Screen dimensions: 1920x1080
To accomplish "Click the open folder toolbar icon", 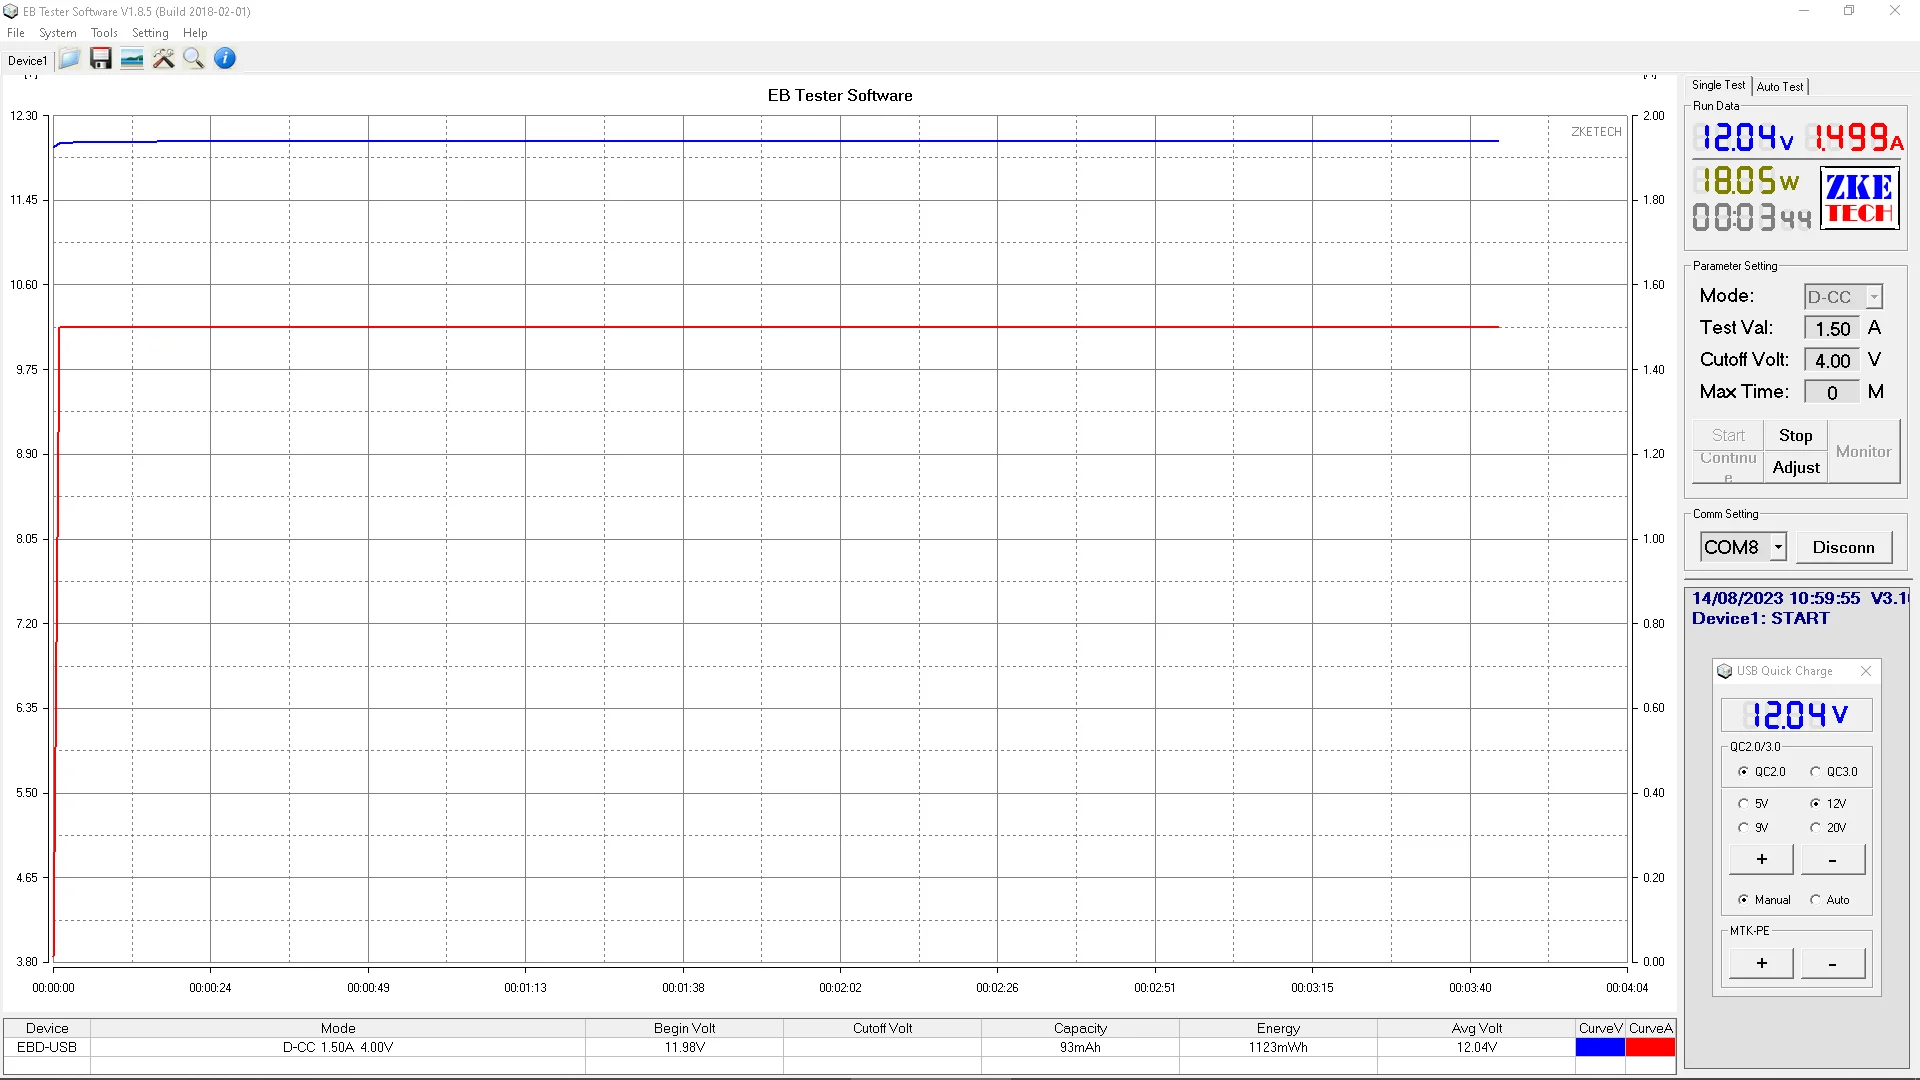I will point(69,59).
